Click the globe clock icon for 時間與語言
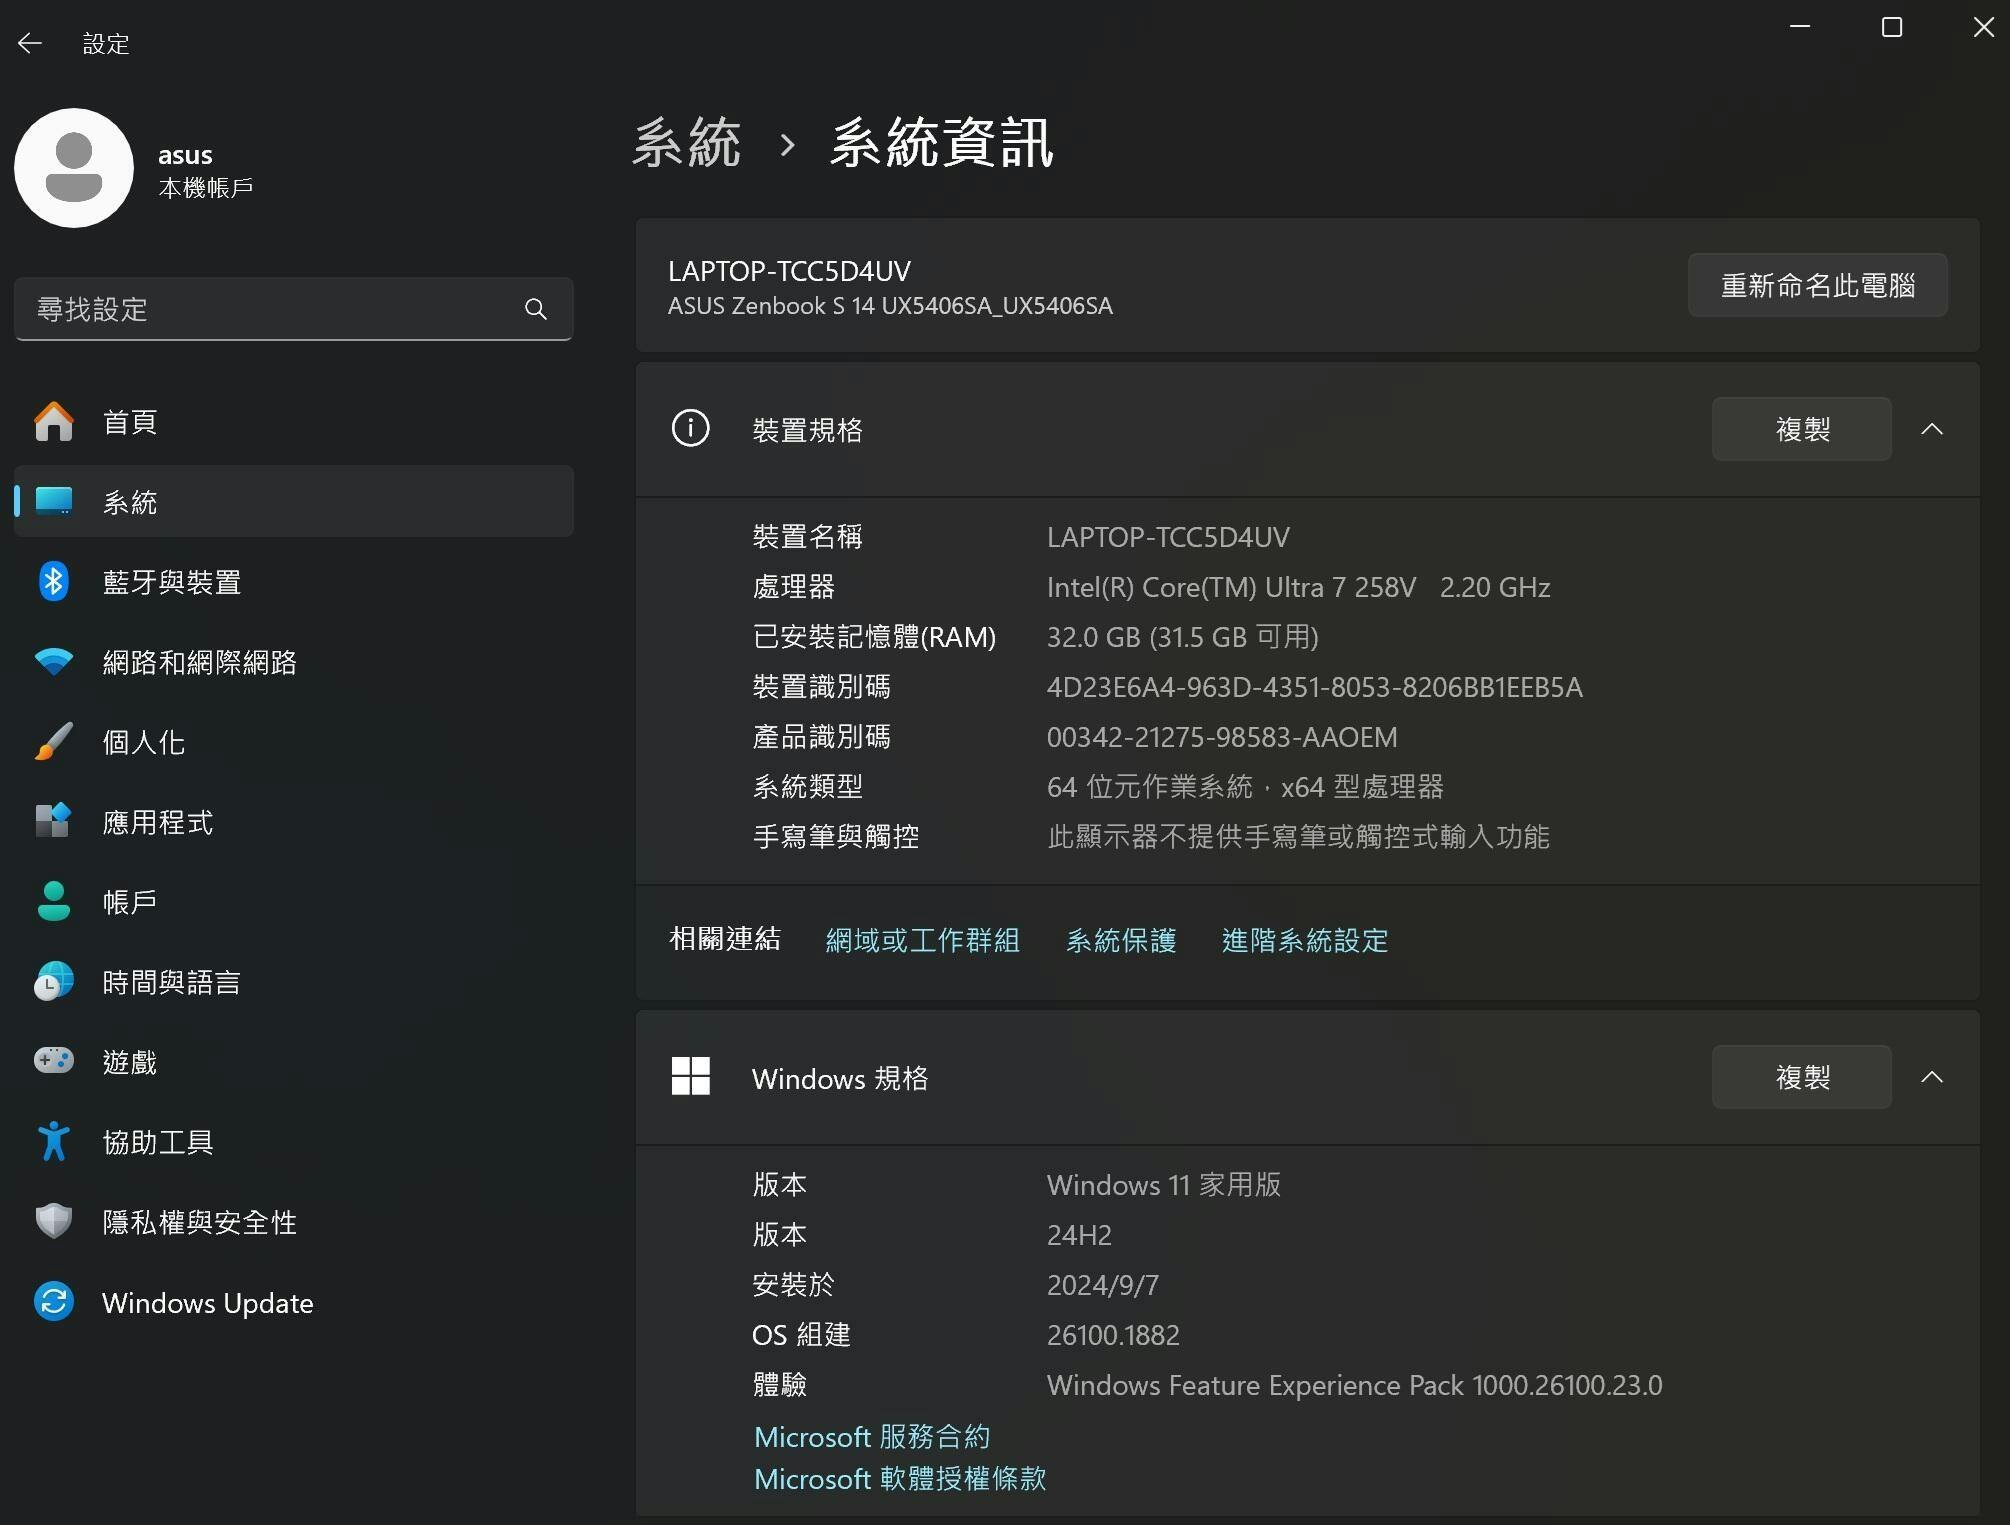 (x=54, y=981)
